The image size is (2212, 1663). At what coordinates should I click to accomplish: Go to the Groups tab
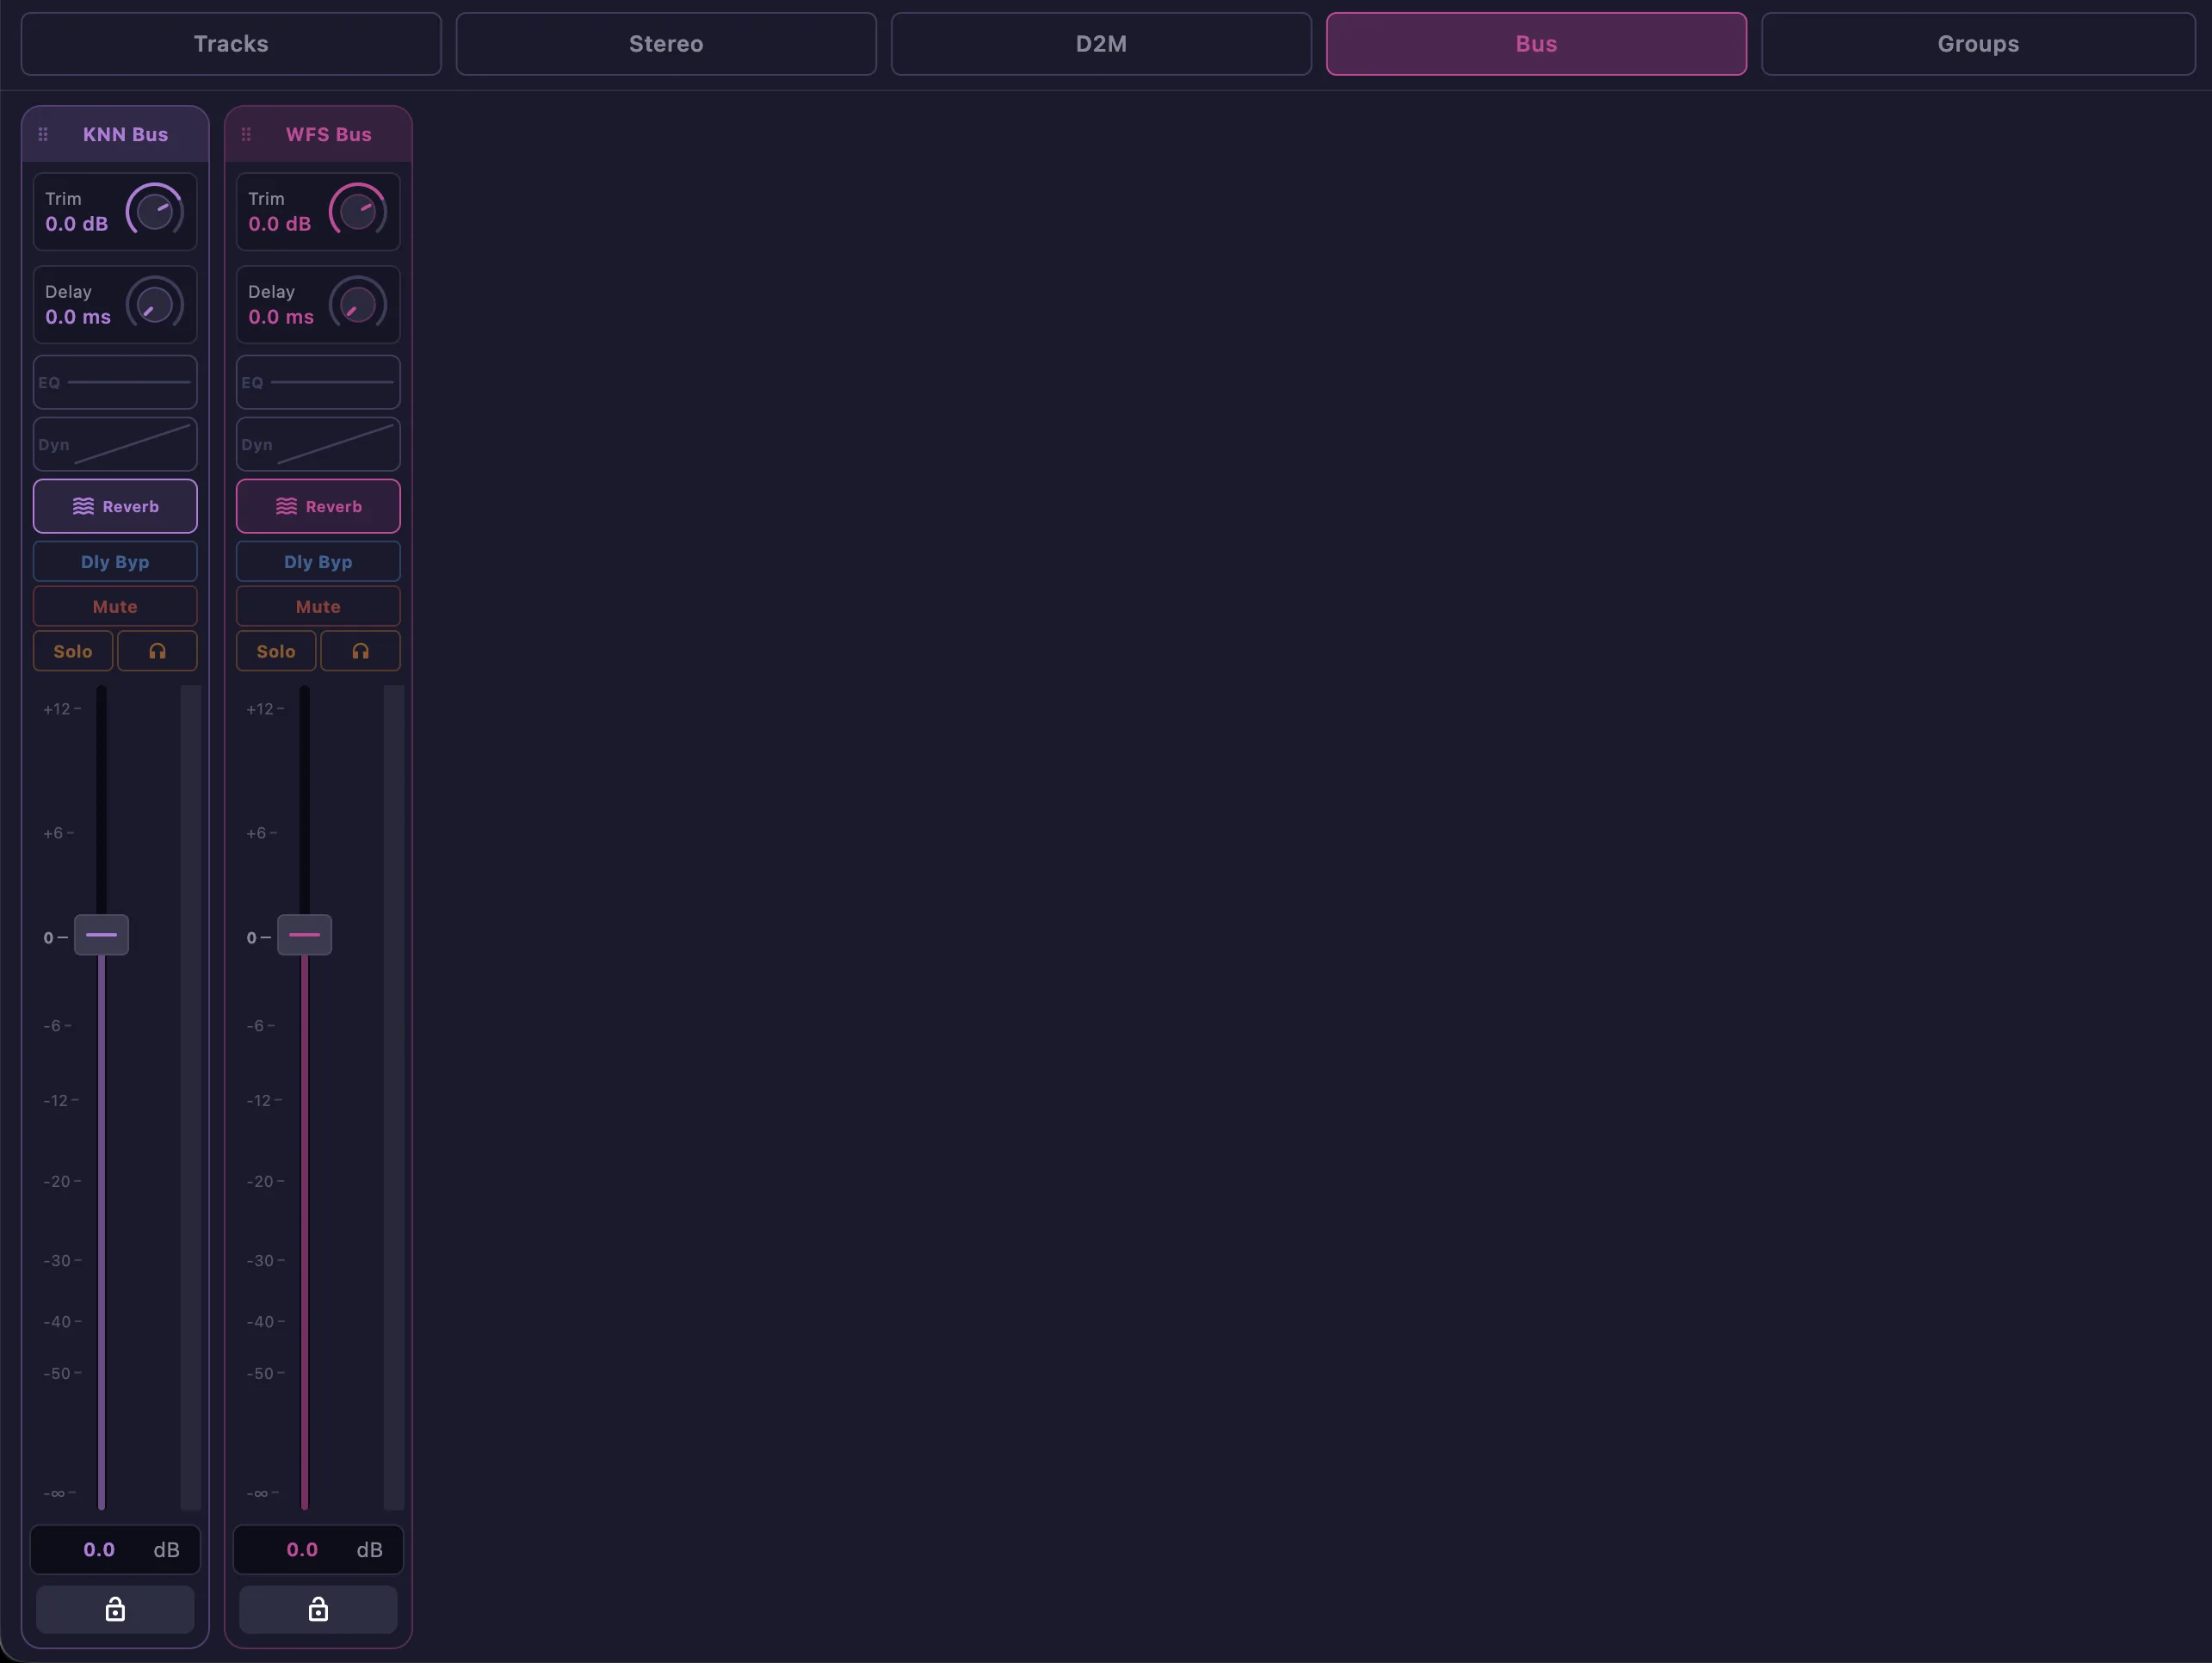pos(1978,44)
